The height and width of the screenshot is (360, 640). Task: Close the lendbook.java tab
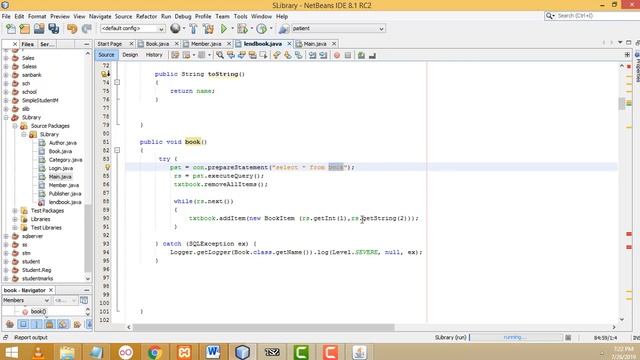point(289,44)
